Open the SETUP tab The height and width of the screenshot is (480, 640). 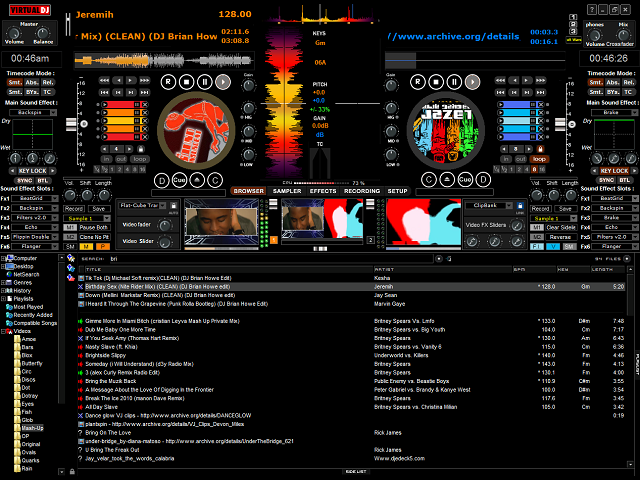point(397,191)
